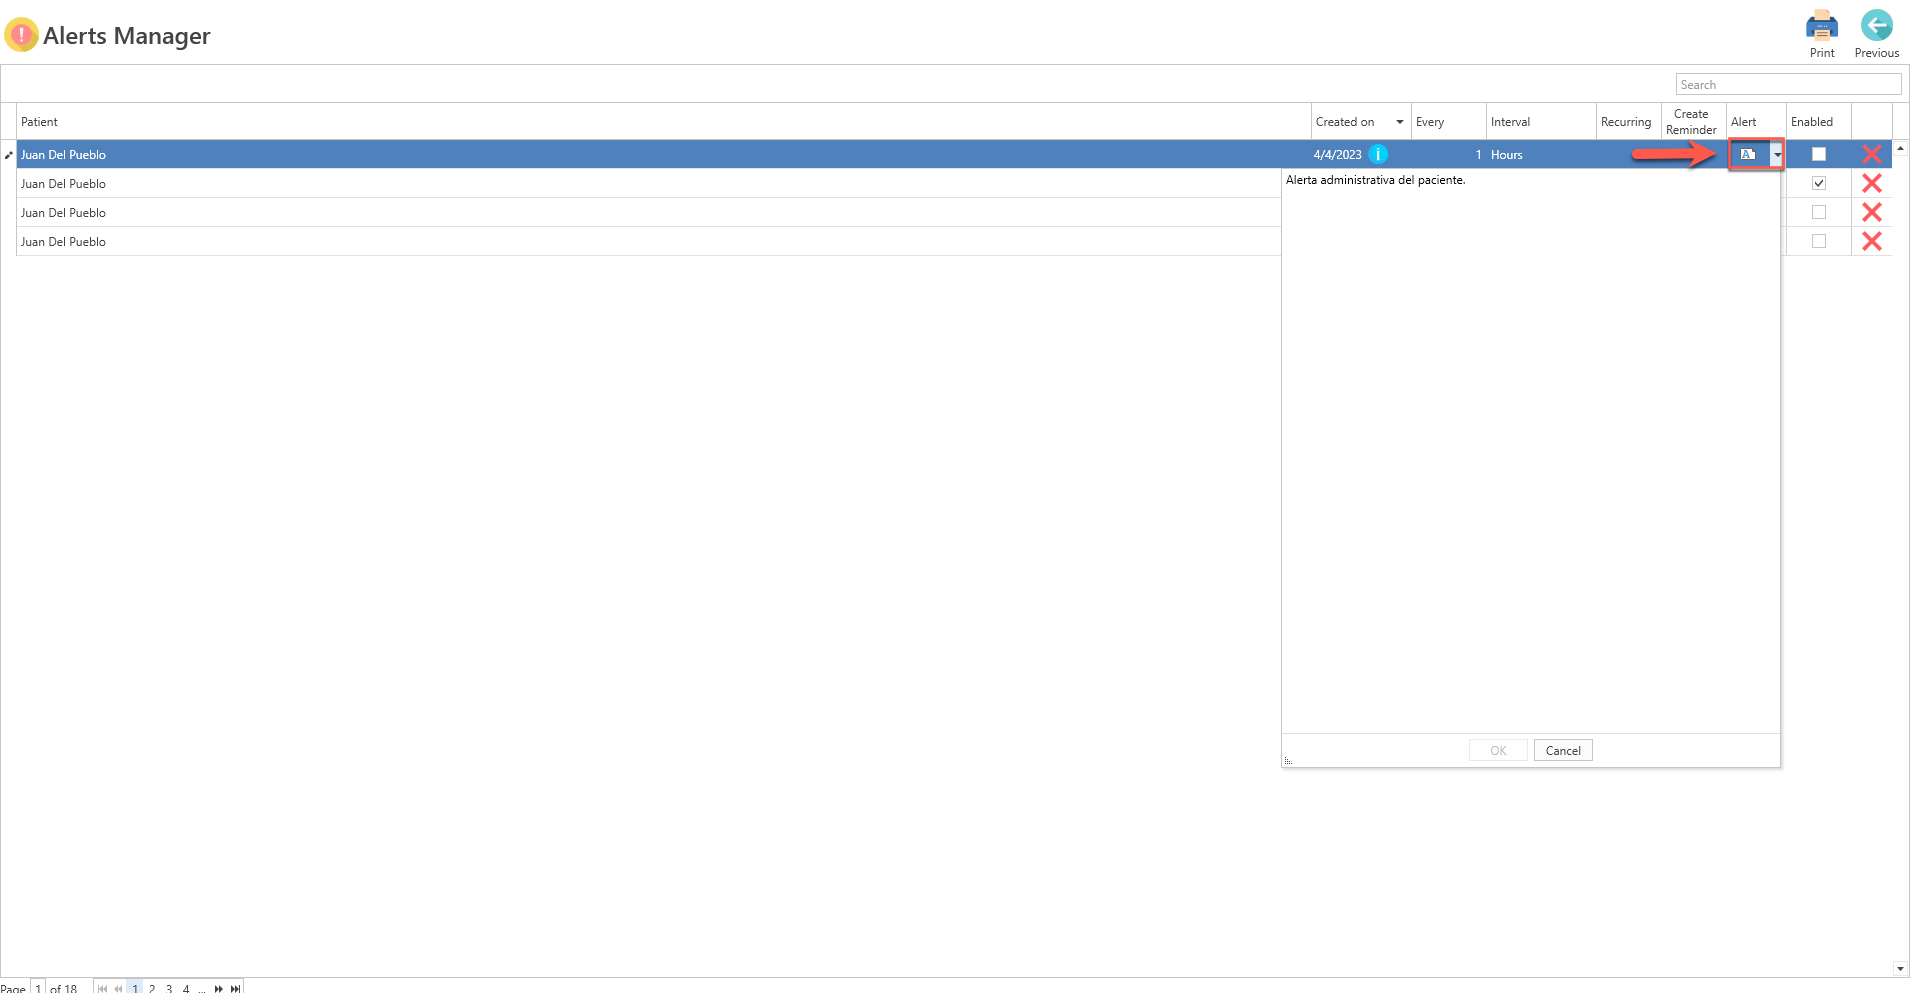Viewport: 1911px width, 993px height.
Task: Go back with the Previous icon
Action: pos(1876,26)
